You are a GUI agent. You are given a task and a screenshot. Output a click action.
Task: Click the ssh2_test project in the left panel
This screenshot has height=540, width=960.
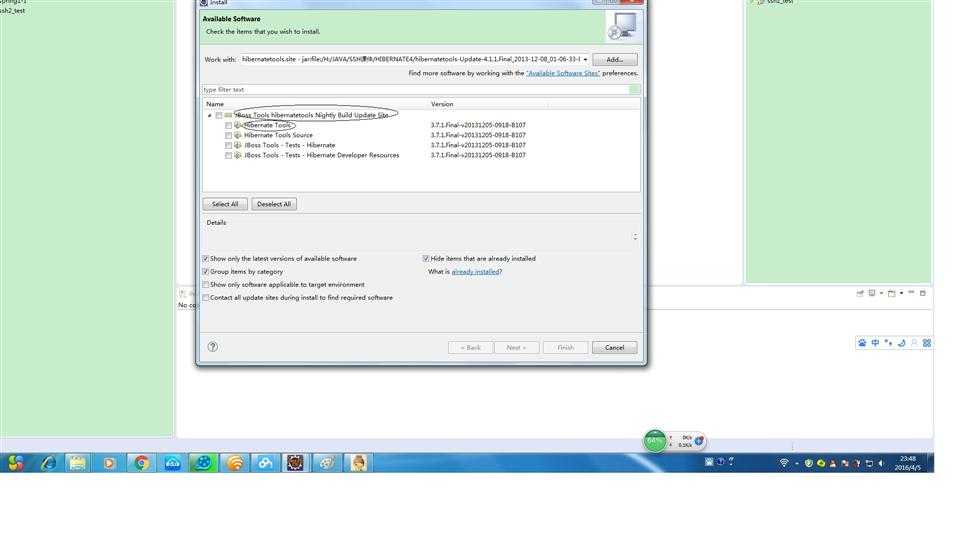pyautogui.click(x=12, y=10)
